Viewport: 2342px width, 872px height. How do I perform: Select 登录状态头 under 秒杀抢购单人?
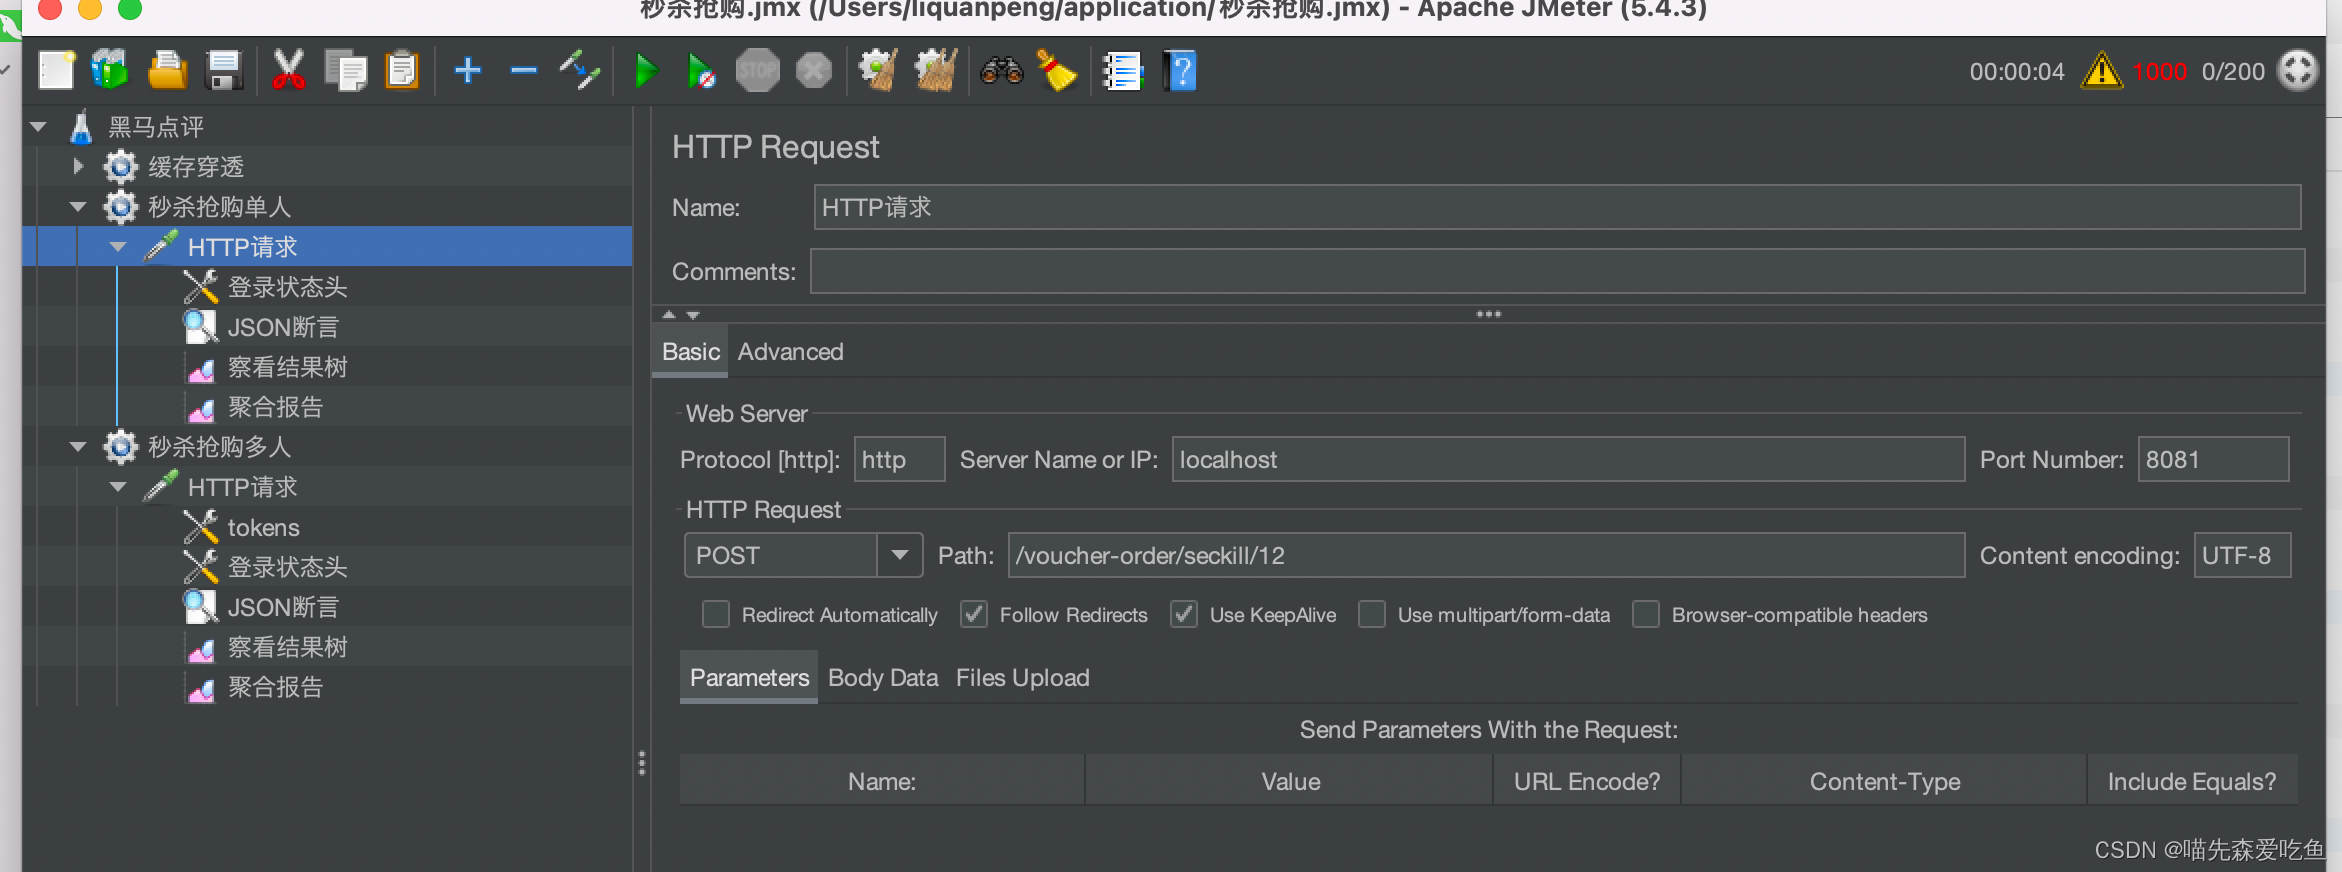(288, 287)
